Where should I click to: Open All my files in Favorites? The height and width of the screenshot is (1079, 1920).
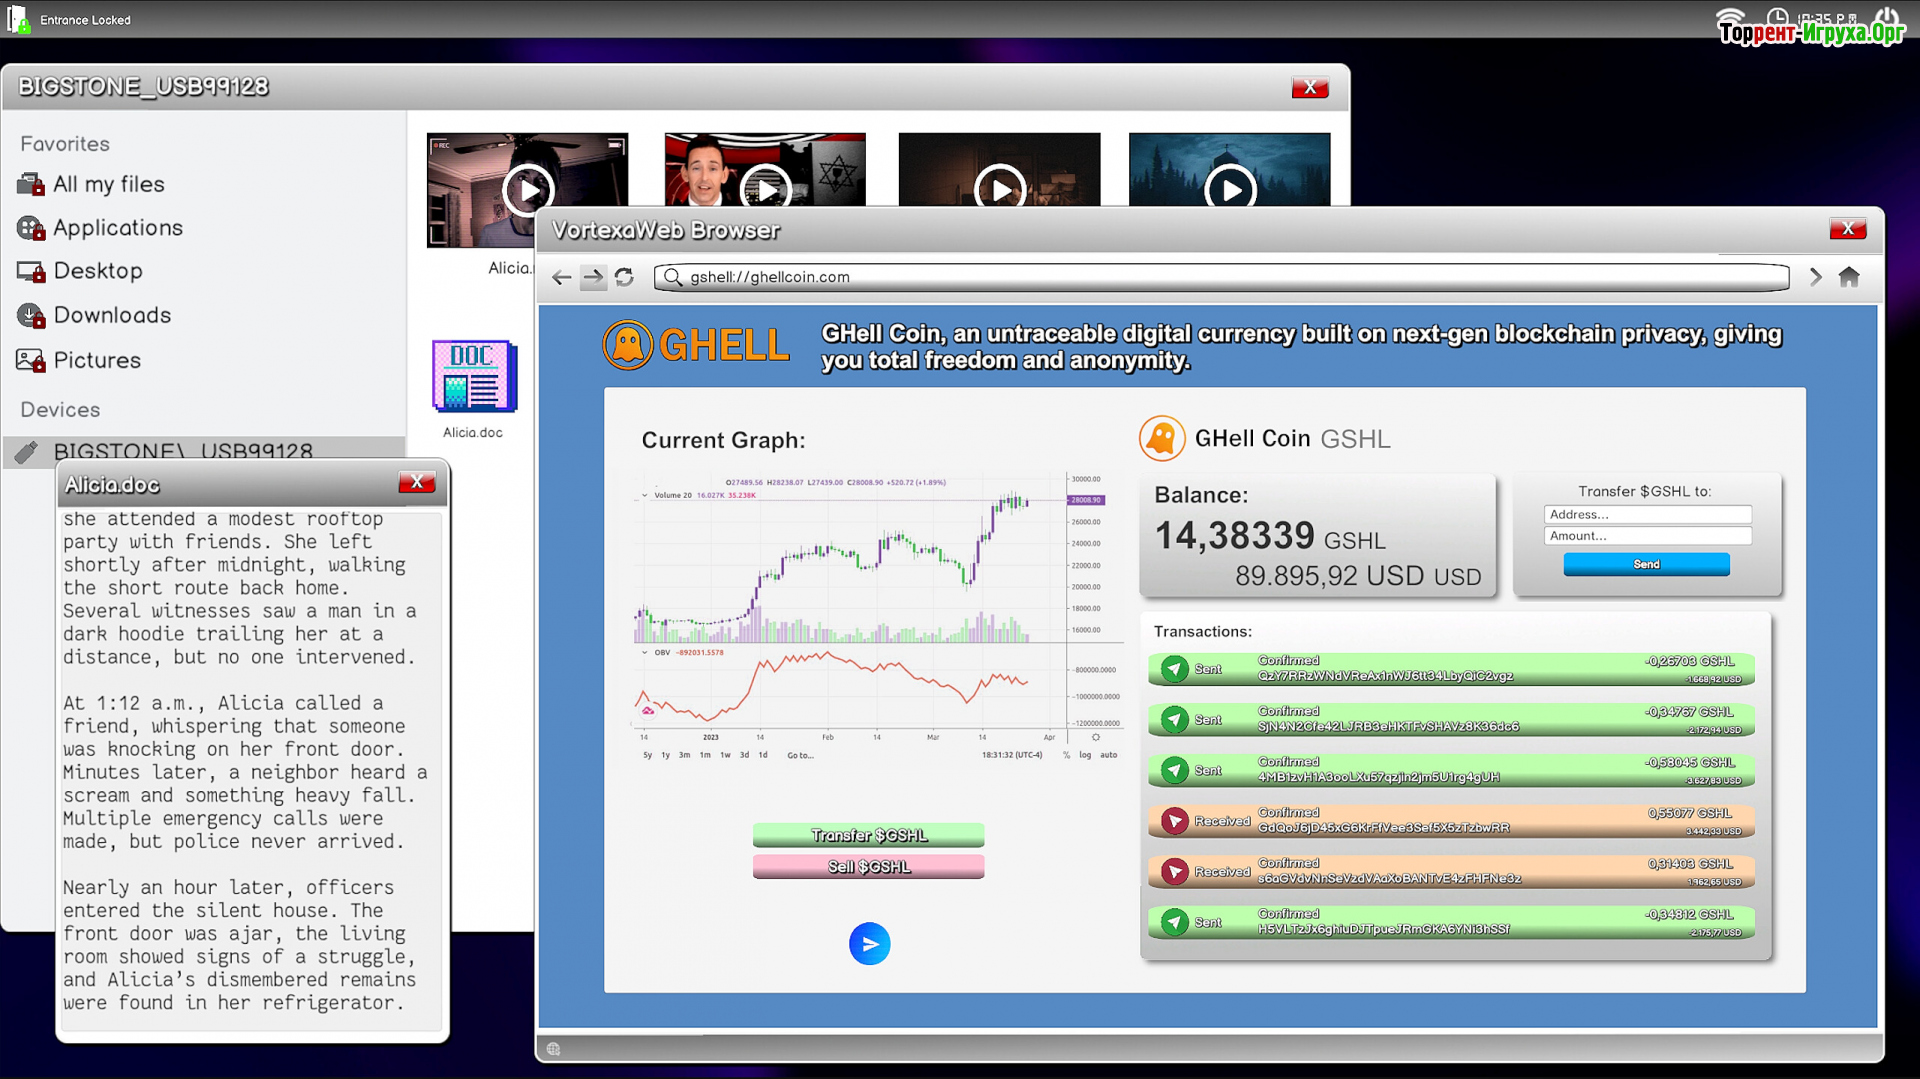108,184
